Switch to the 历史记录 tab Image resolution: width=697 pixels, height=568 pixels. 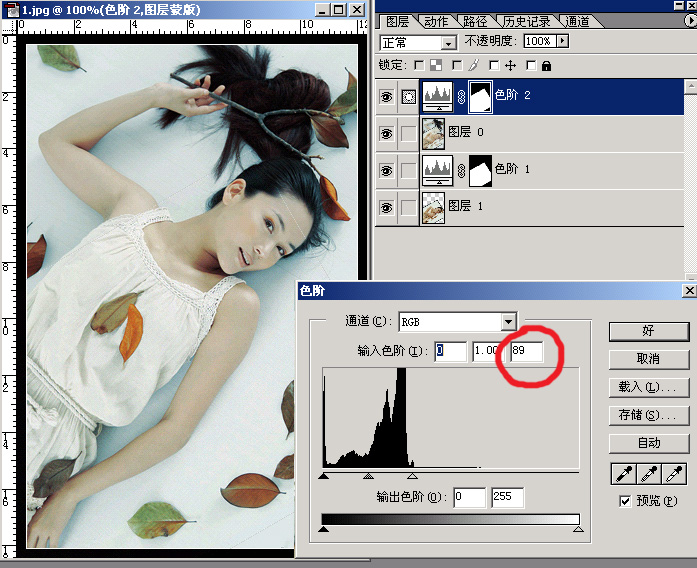527,21
